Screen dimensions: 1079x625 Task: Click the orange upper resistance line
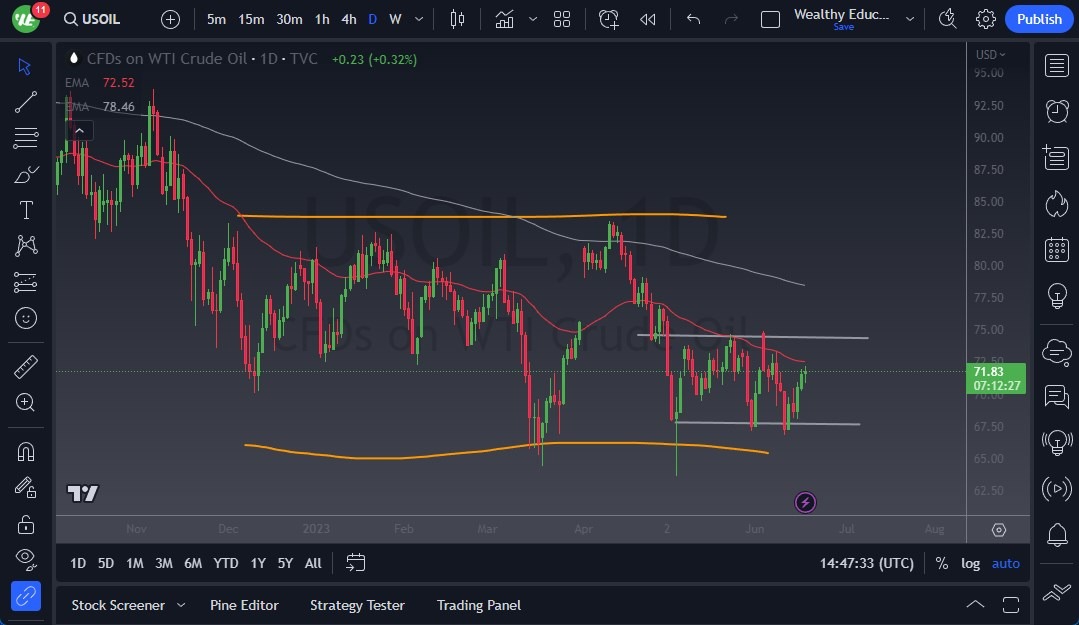click(x=480, y=216)
